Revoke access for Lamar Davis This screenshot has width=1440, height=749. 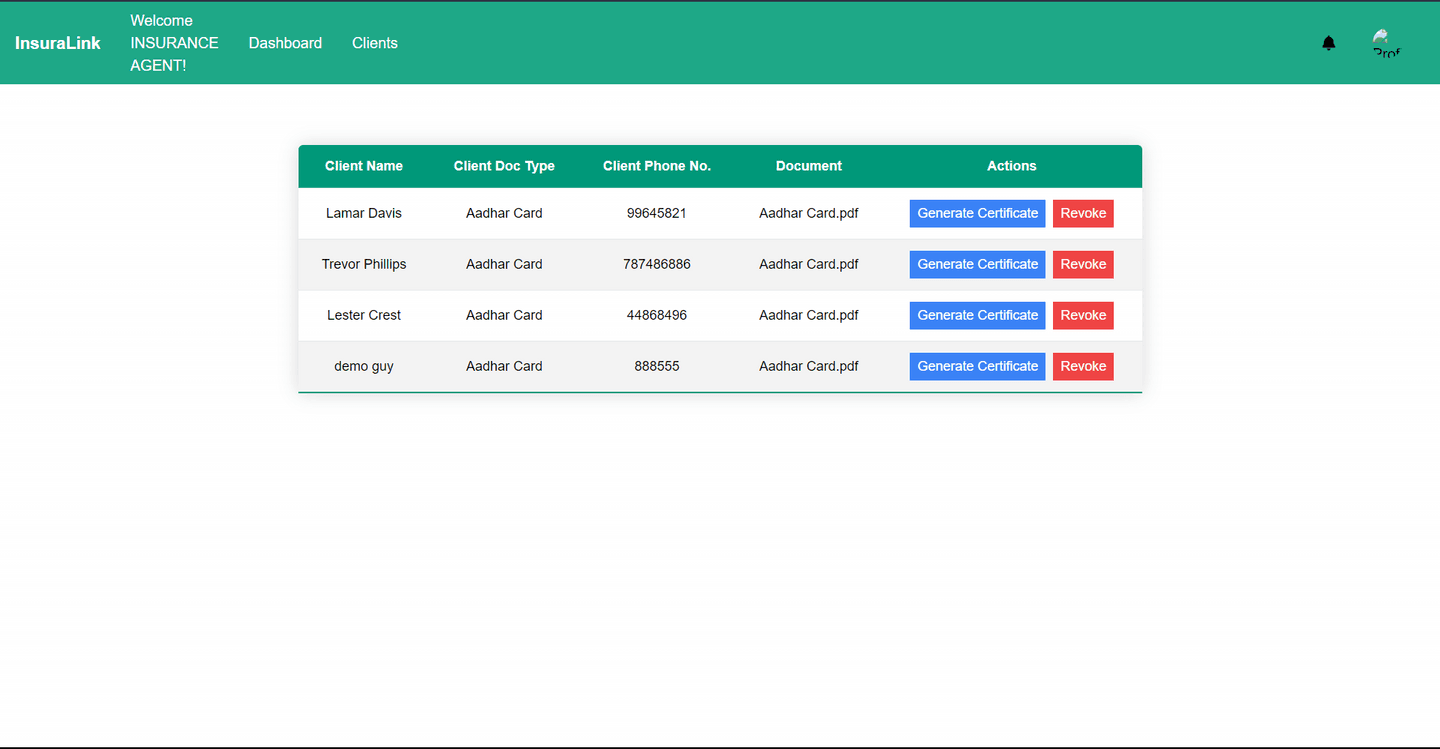(1083, 213)
